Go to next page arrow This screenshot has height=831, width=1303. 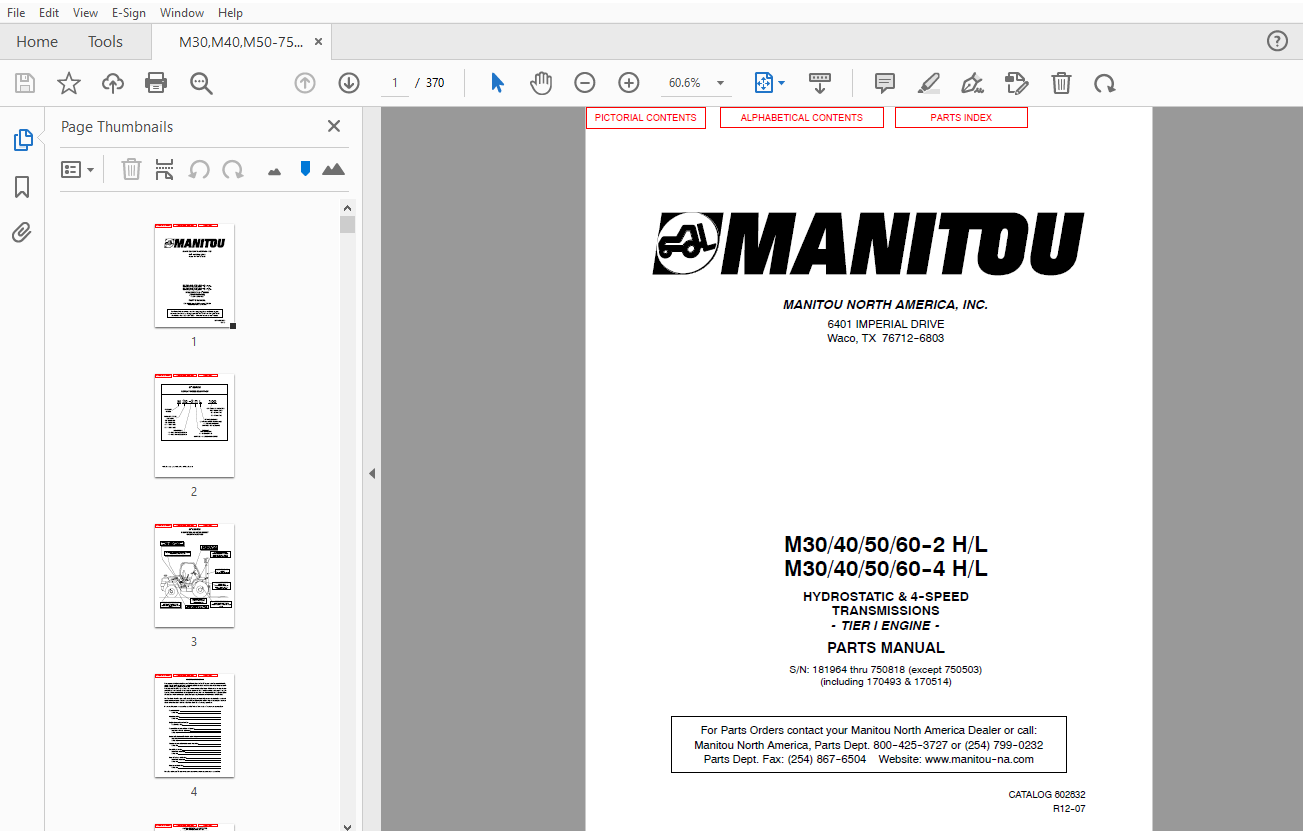click(349, 83)
